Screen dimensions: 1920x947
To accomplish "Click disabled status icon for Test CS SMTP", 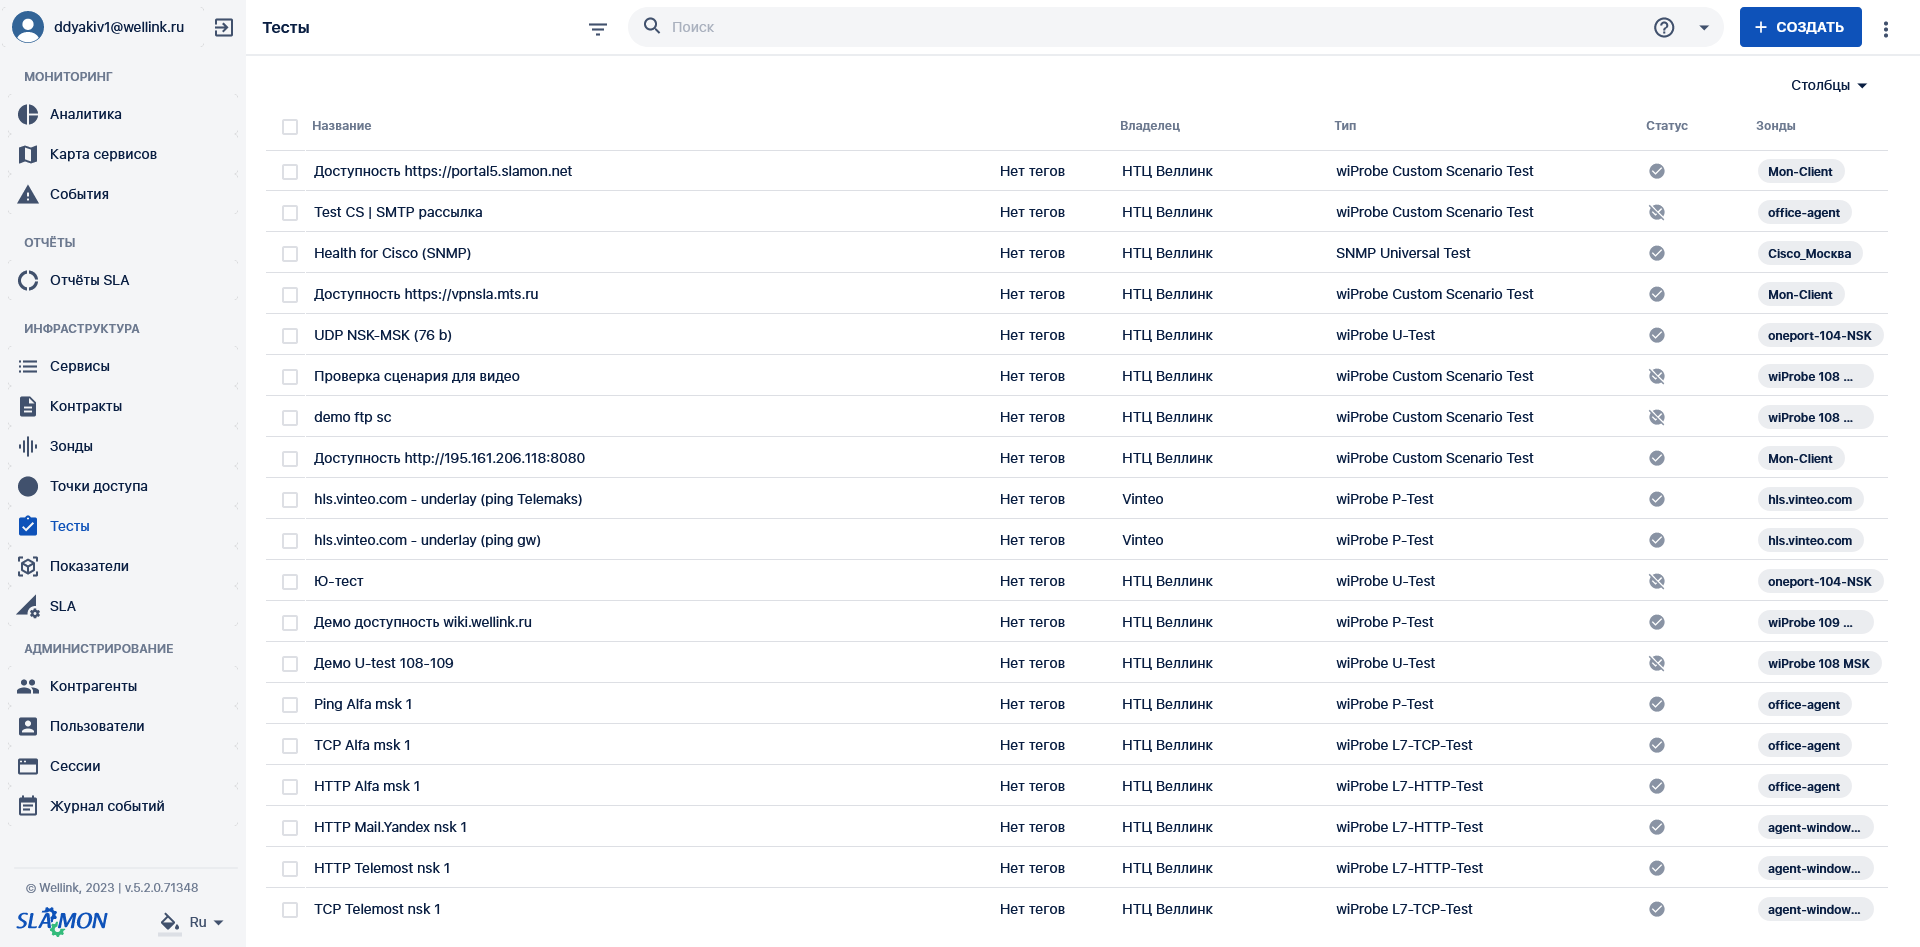I will tap(1657, 212).
